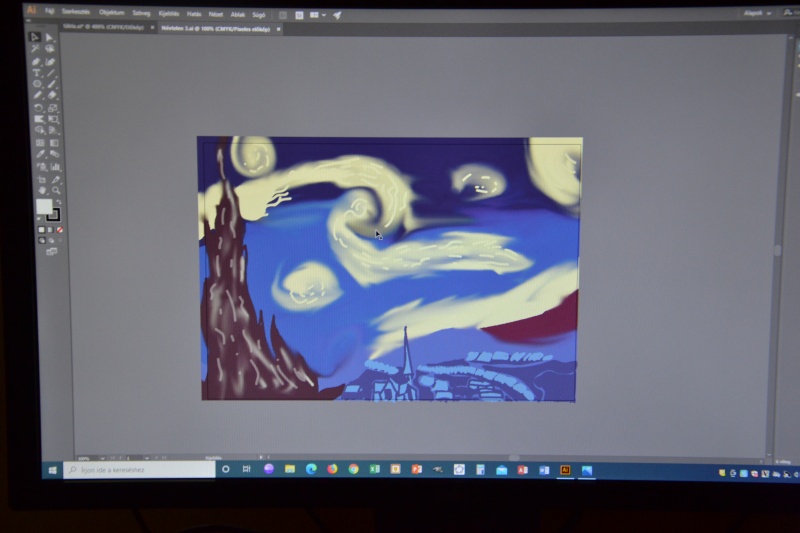Screen dimensions: 800x533
Task: Open the Ablak menu
Action: [238, 15]
